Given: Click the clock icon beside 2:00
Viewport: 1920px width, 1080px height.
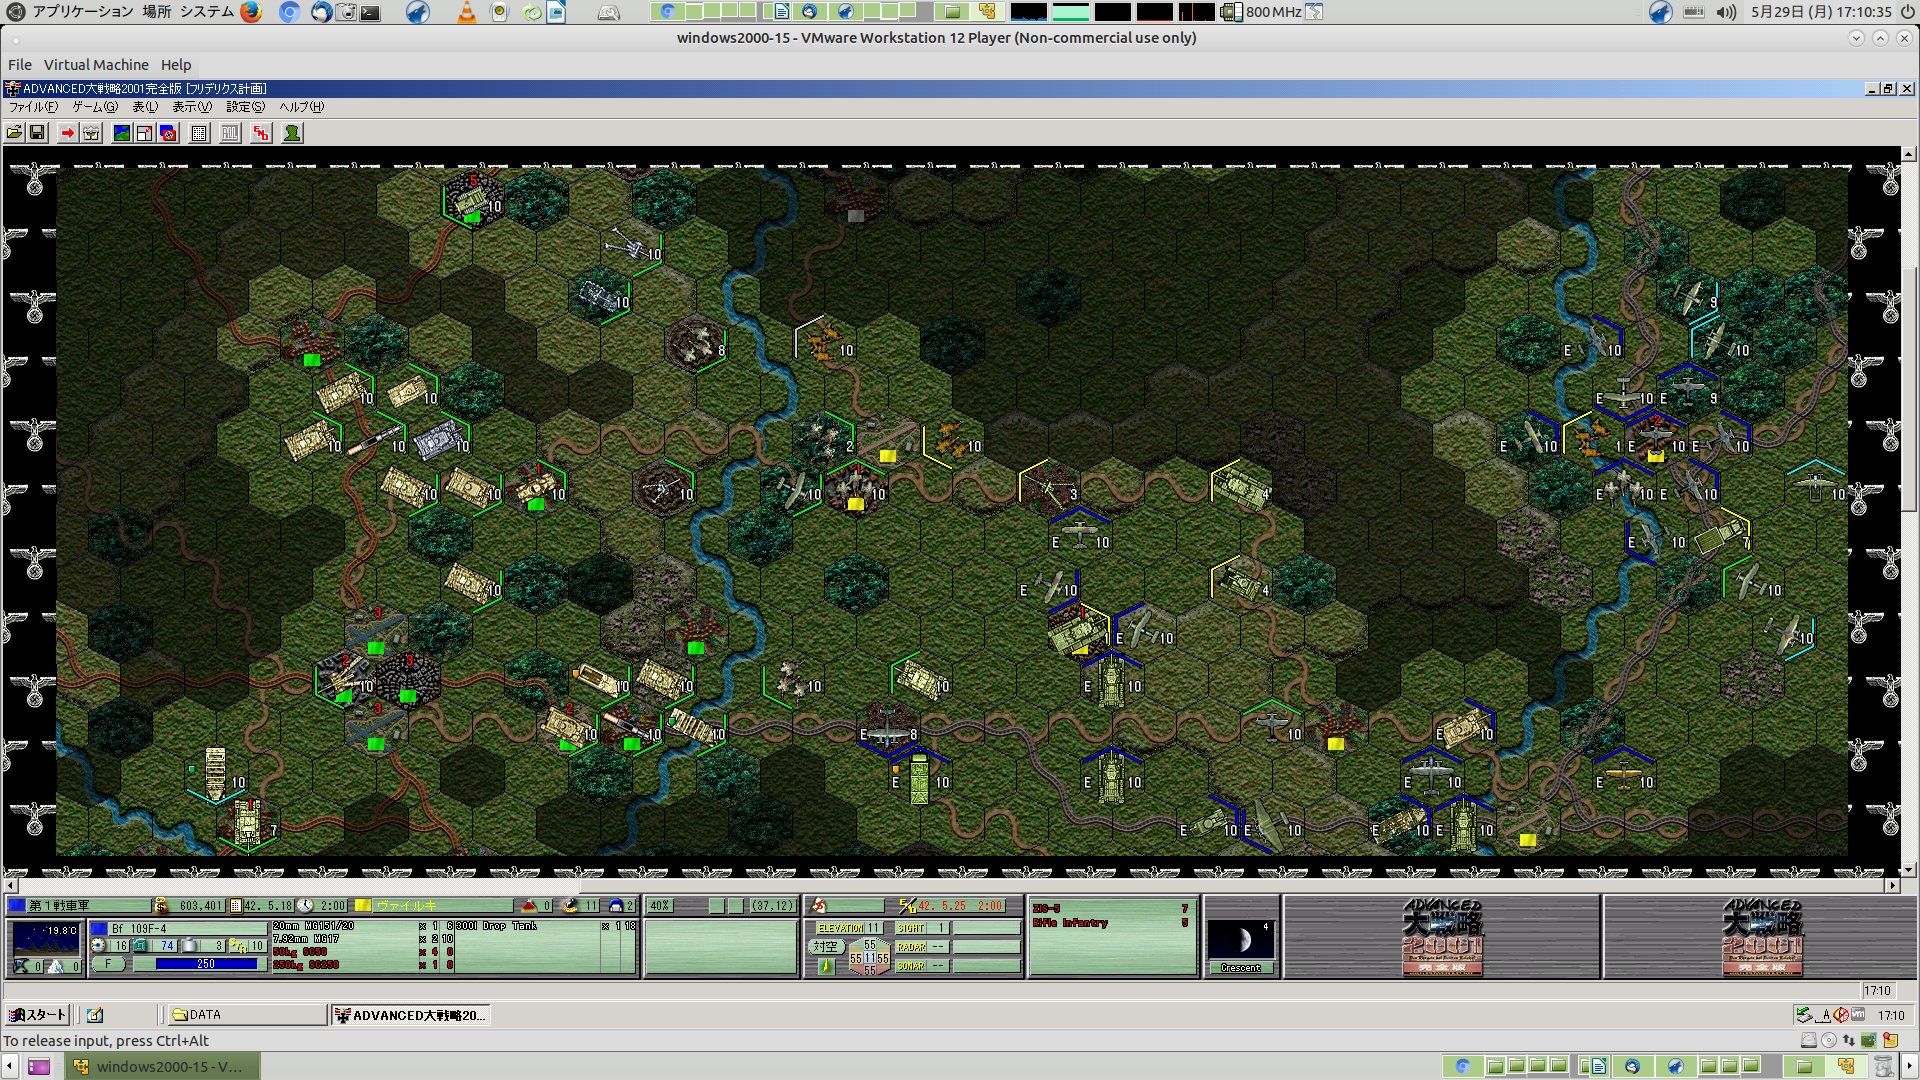Looking at the screenshot, I should click(305, 906).
